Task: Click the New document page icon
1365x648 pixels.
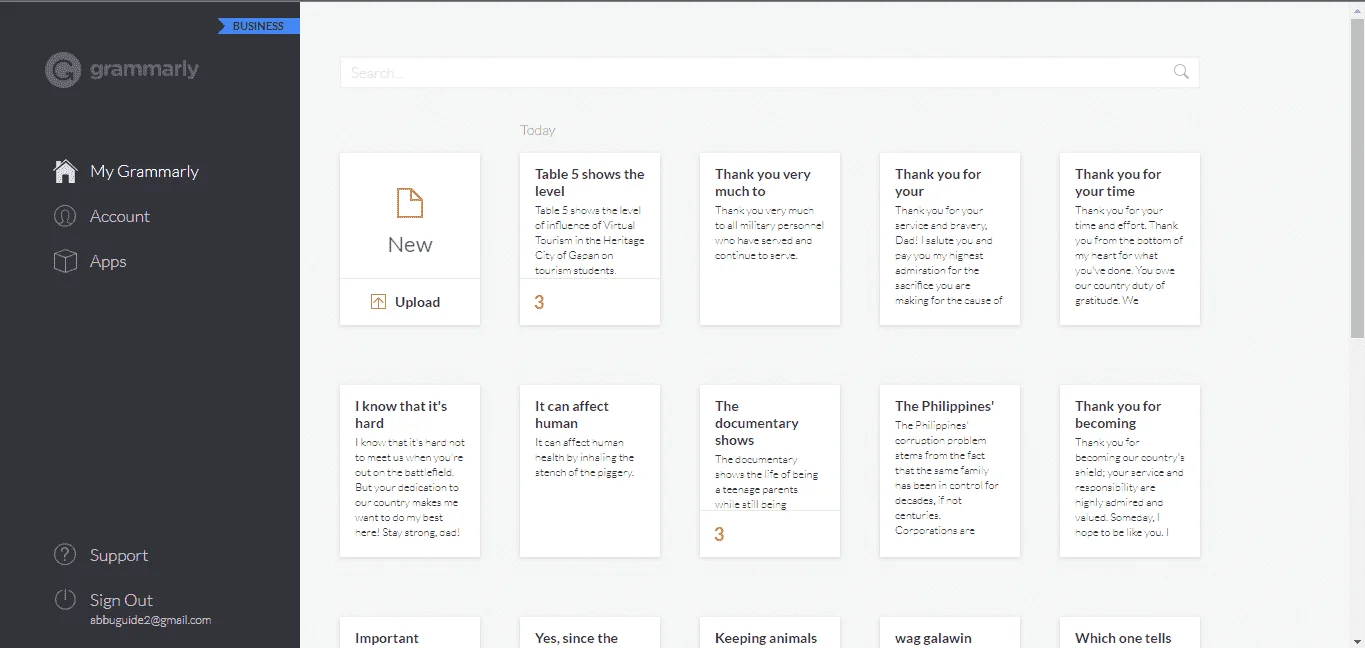Action: point(410,203)
